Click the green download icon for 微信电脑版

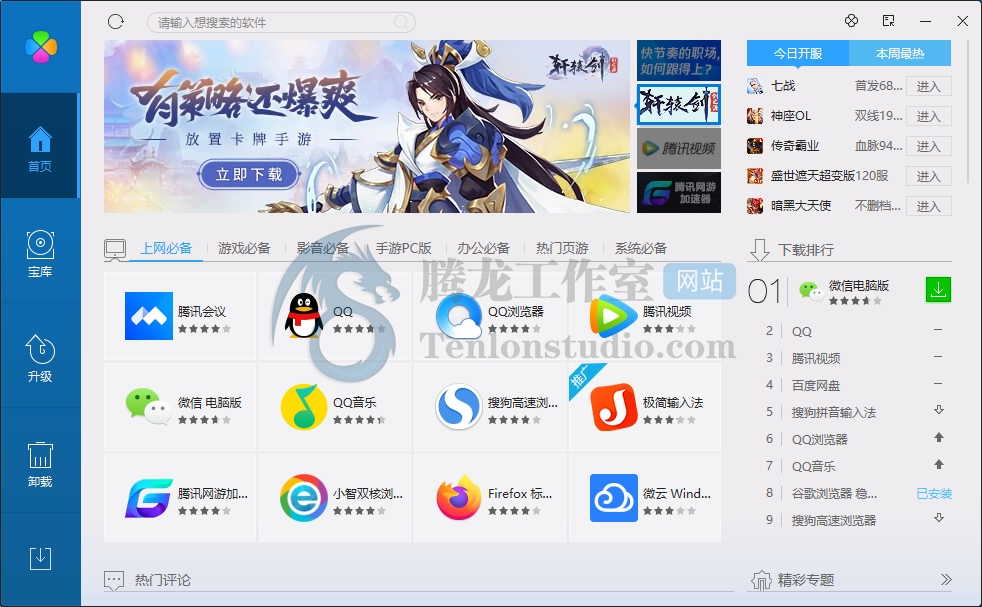pos(938,289)
